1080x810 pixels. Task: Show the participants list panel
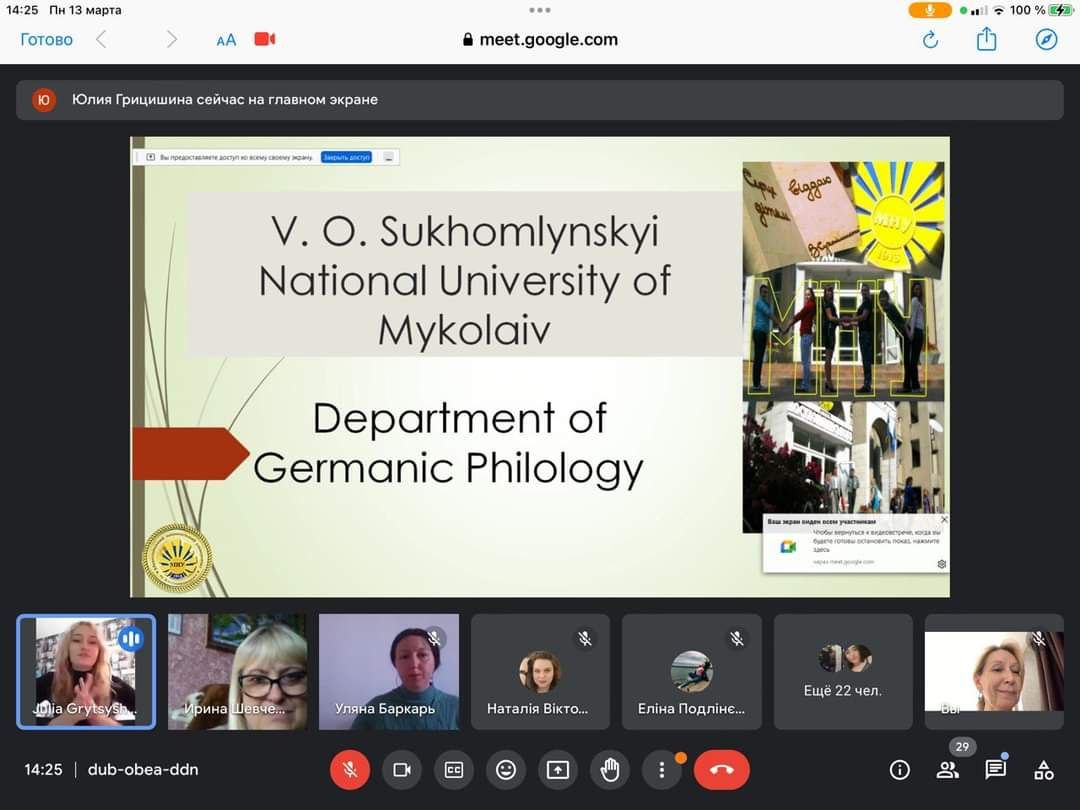947,770
